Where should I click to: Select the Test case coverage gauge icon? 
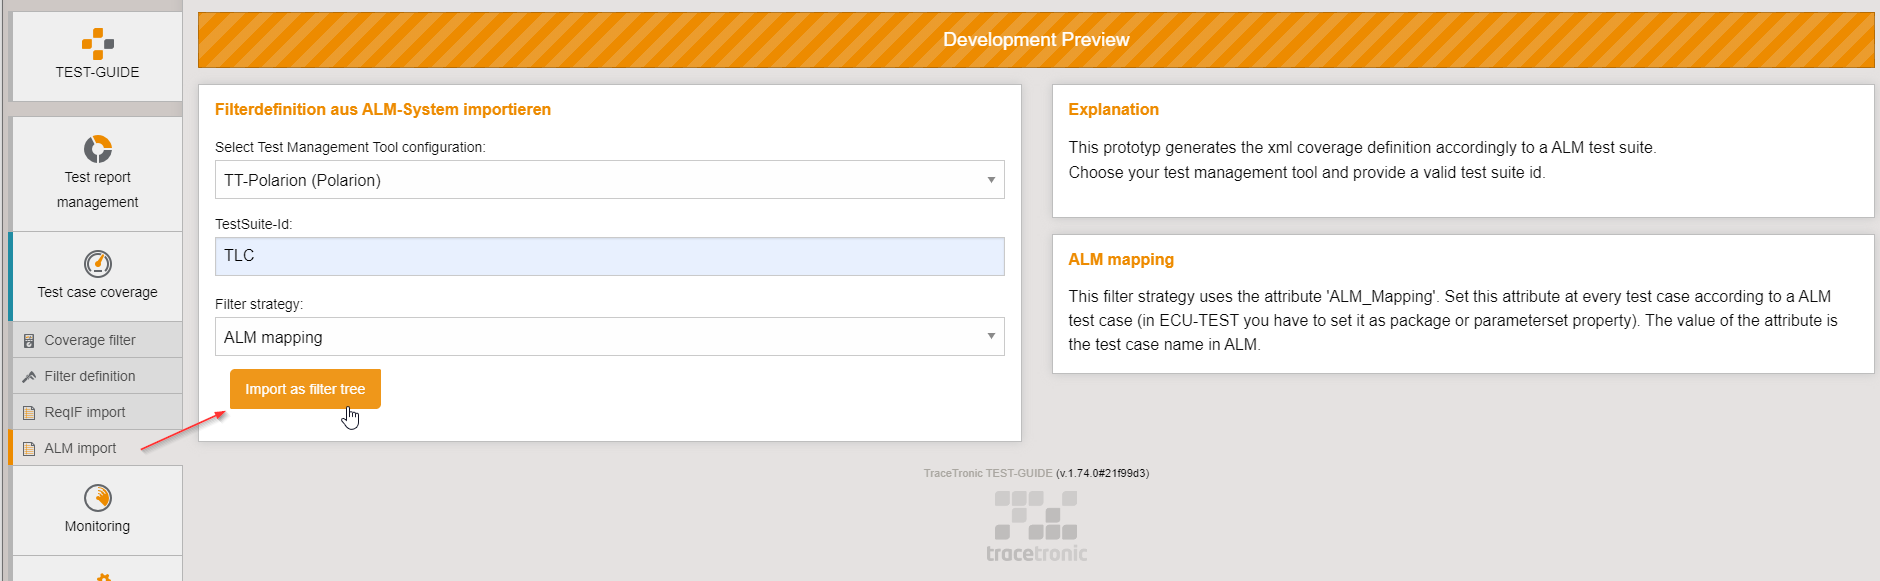(97, 264)
